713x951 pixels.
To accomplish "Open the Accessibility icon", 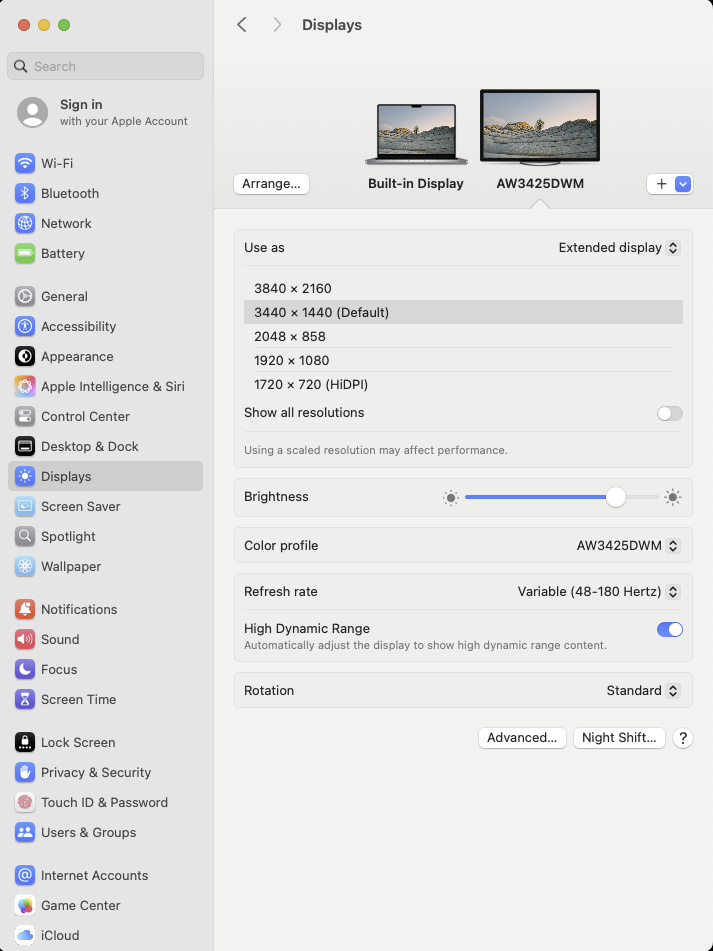I will point(25,326).
